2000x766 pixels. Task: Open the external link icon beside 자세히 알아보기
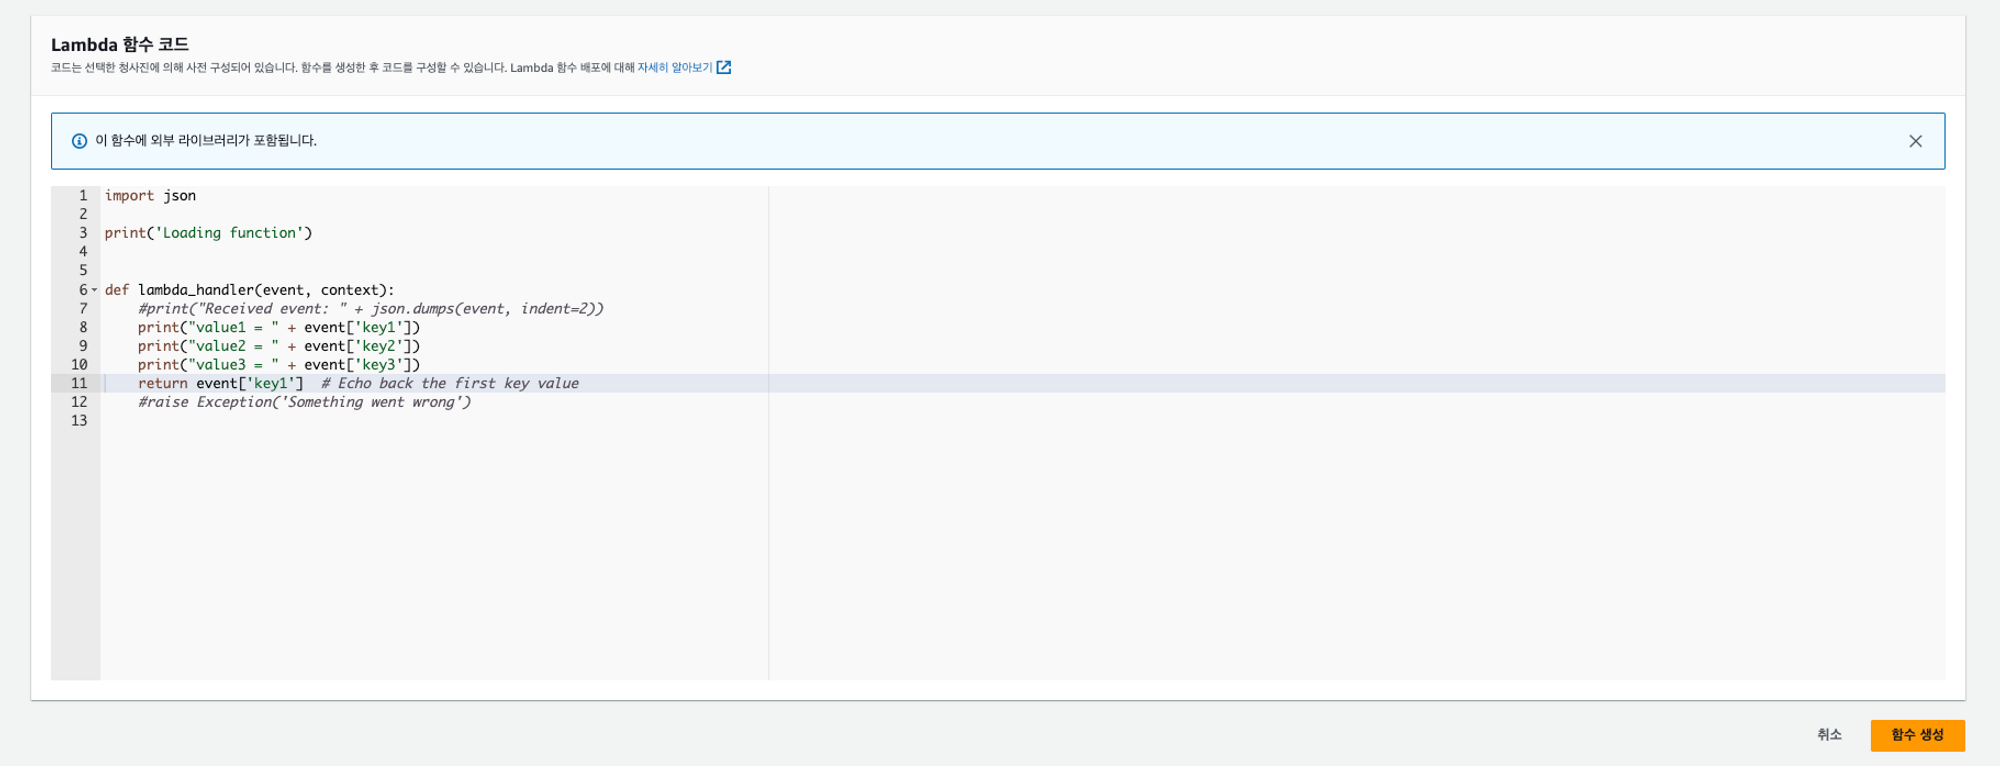pyautogui.click(x=724, y=68)
